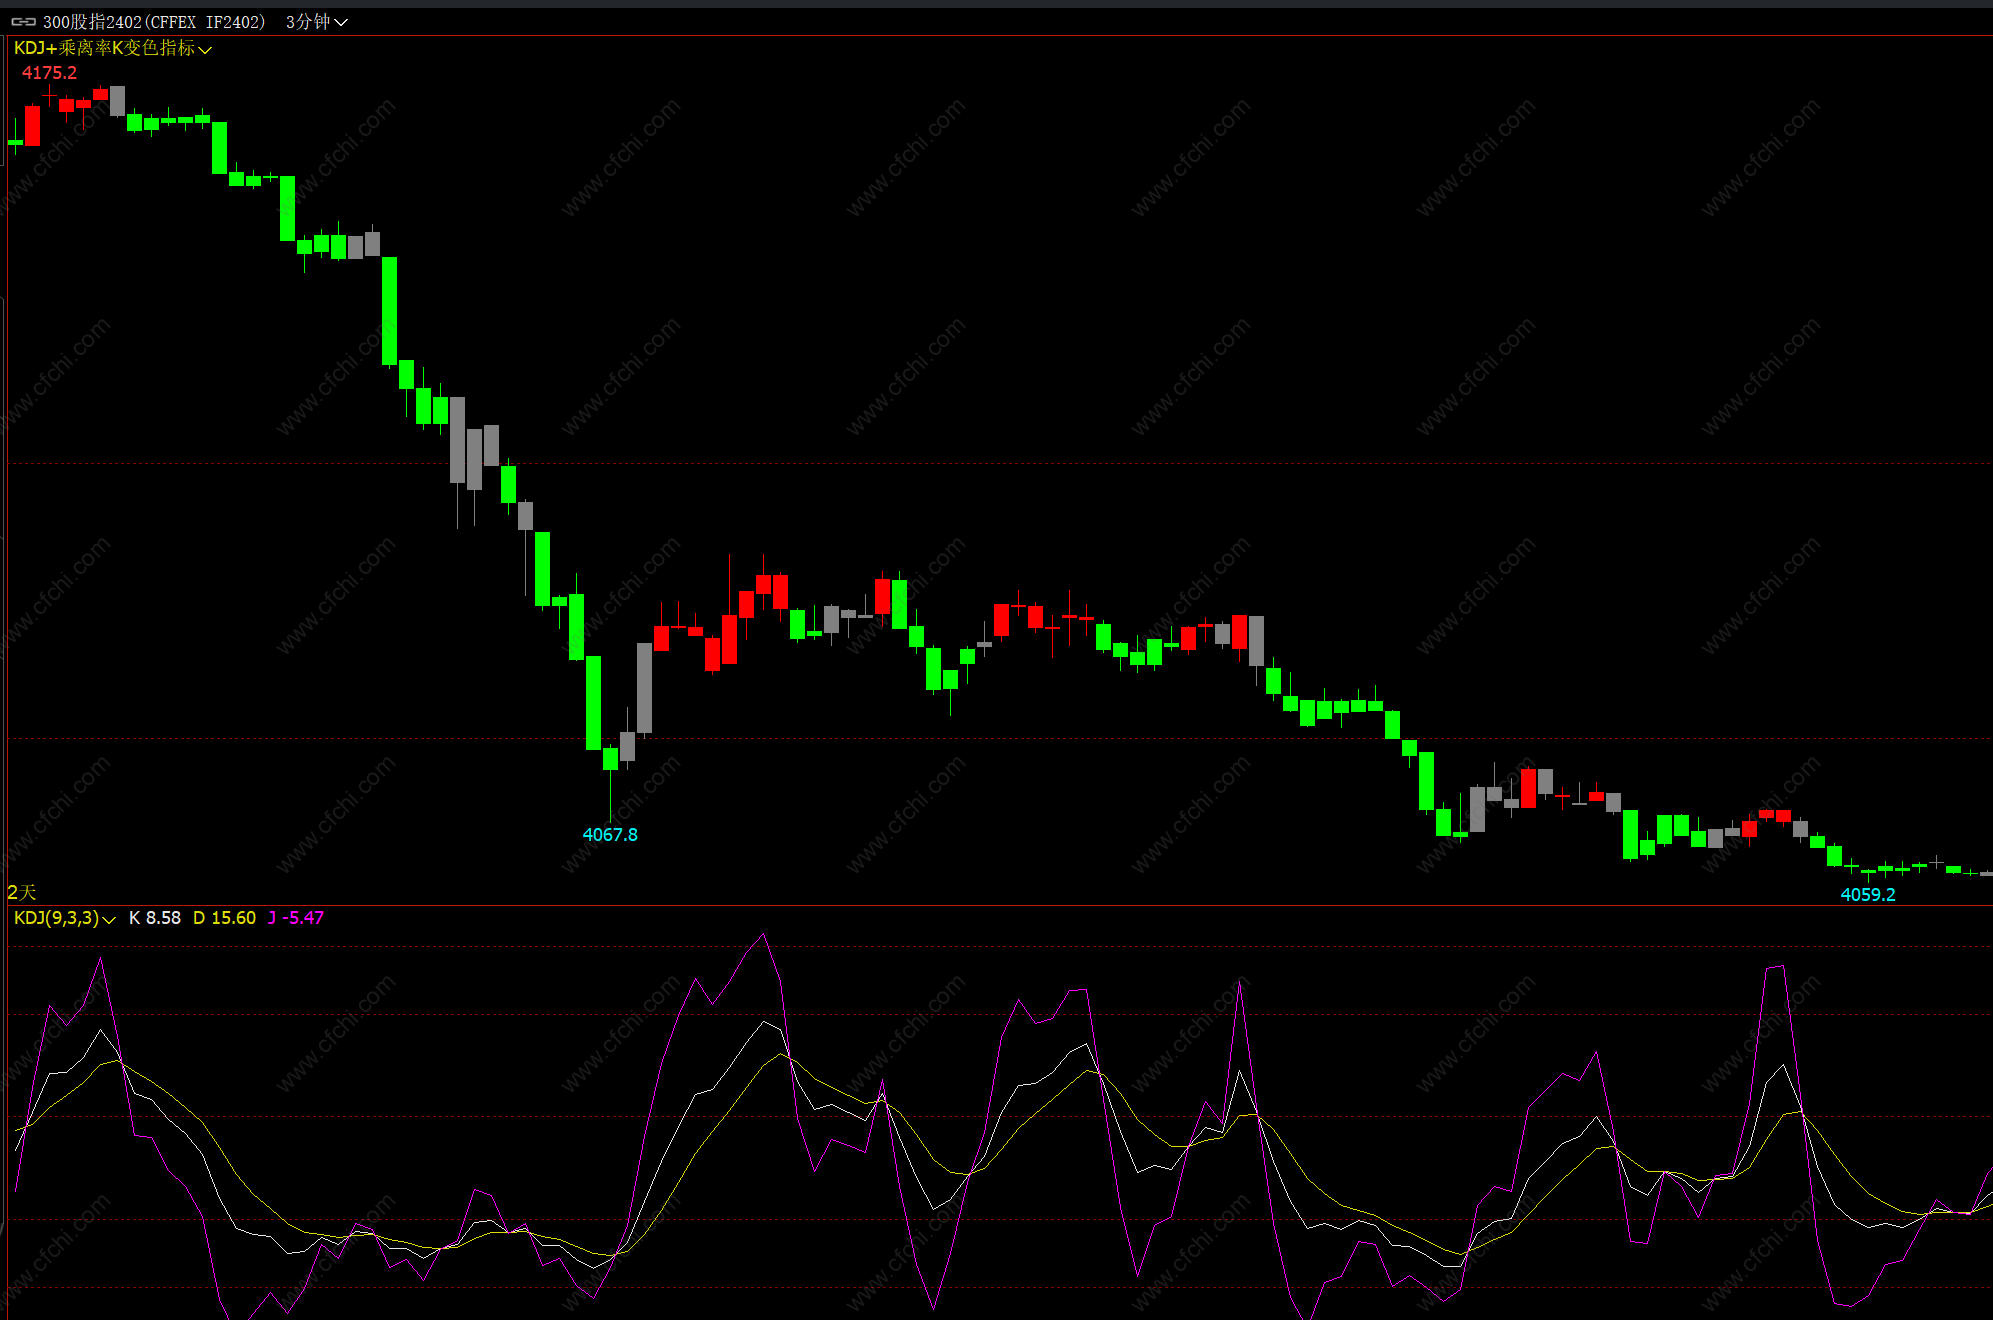1993x1320 pixels.
Task: Click the chain link icon beside contract name
Action: (23, 21)
